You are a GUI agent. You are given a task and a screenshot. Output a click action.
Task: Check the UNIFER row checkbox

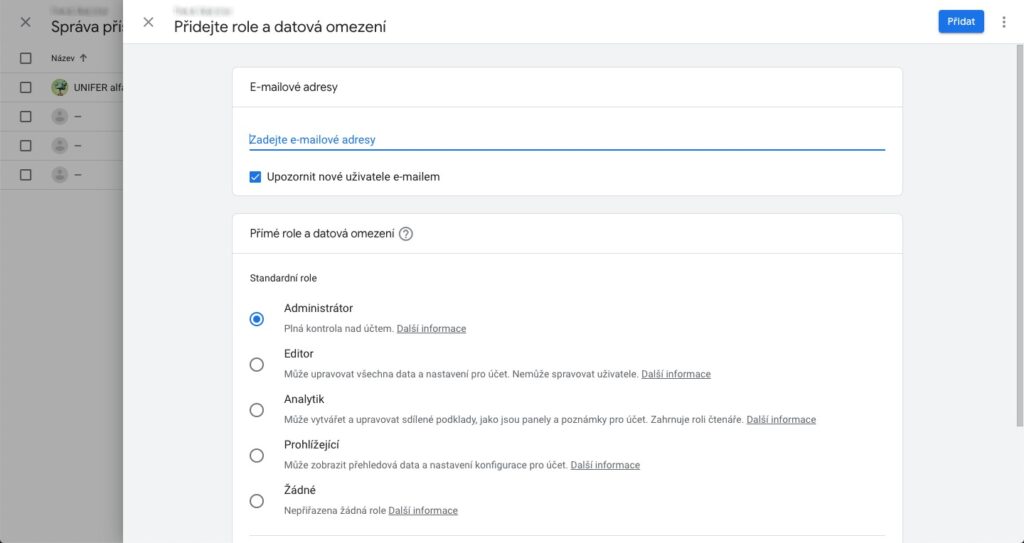(x=26, y=87)
